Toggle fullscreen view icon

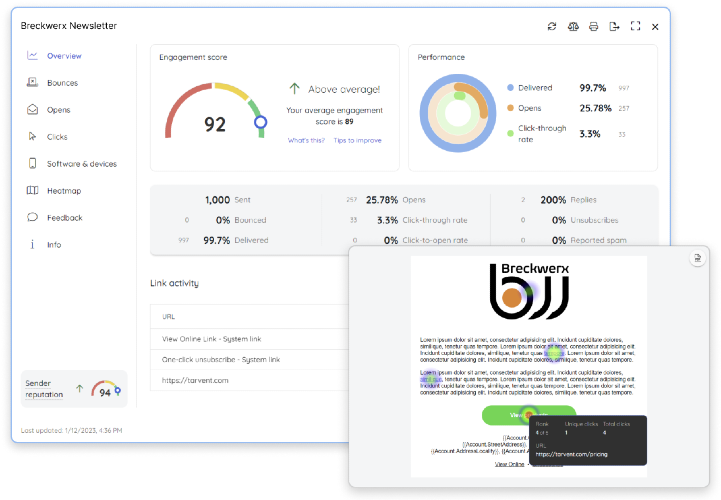pos(635,26)
